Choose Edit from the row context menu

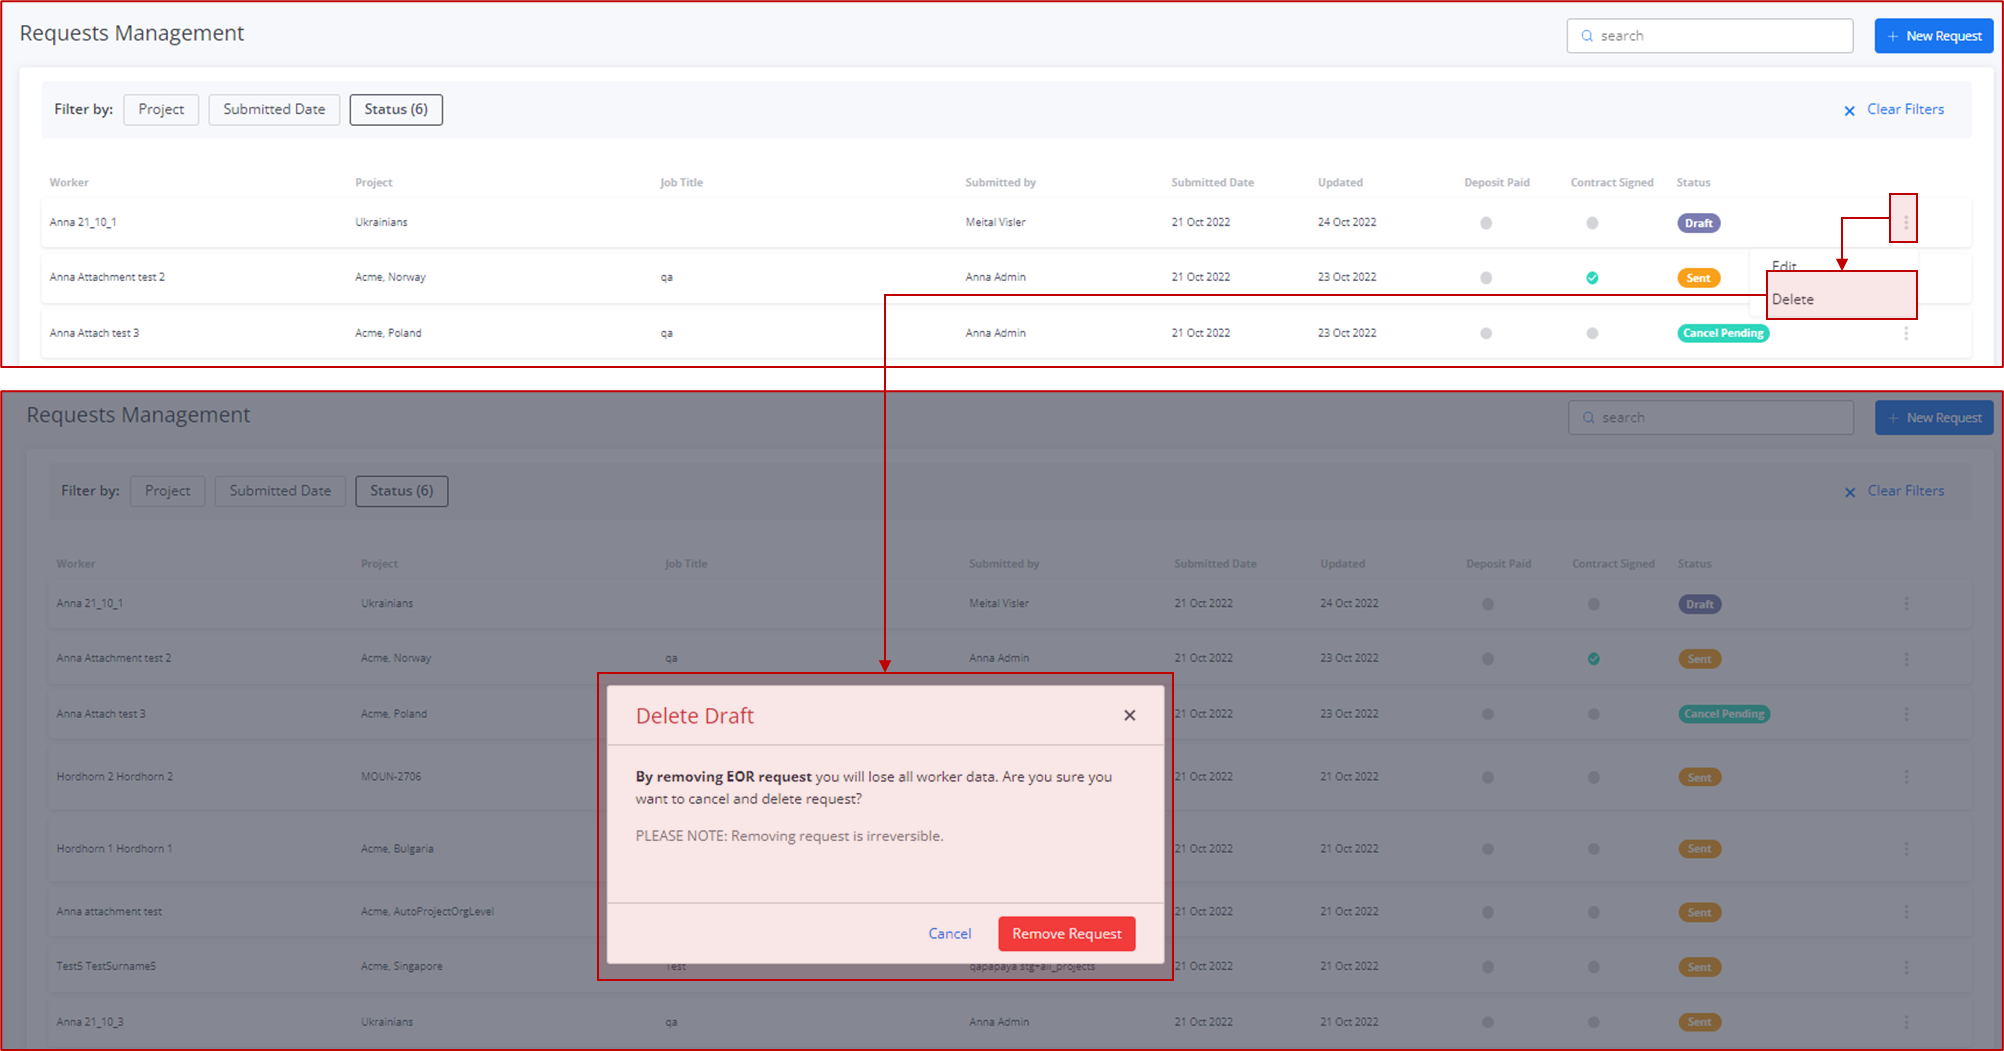pyautogui.click(x=1785, y=265)
